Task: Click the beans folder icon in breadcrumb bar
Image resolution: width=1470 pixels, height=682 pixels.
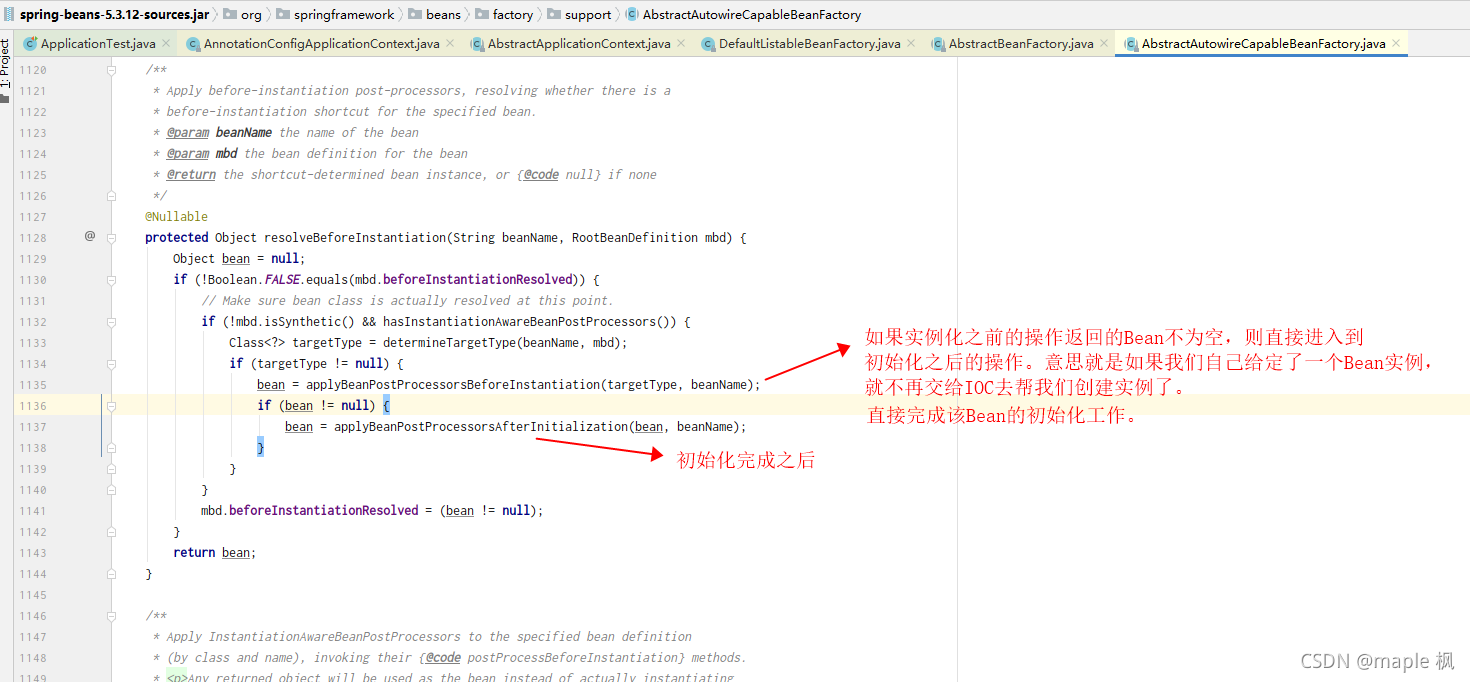Action: pyautogui.click(x=417, y=14)
